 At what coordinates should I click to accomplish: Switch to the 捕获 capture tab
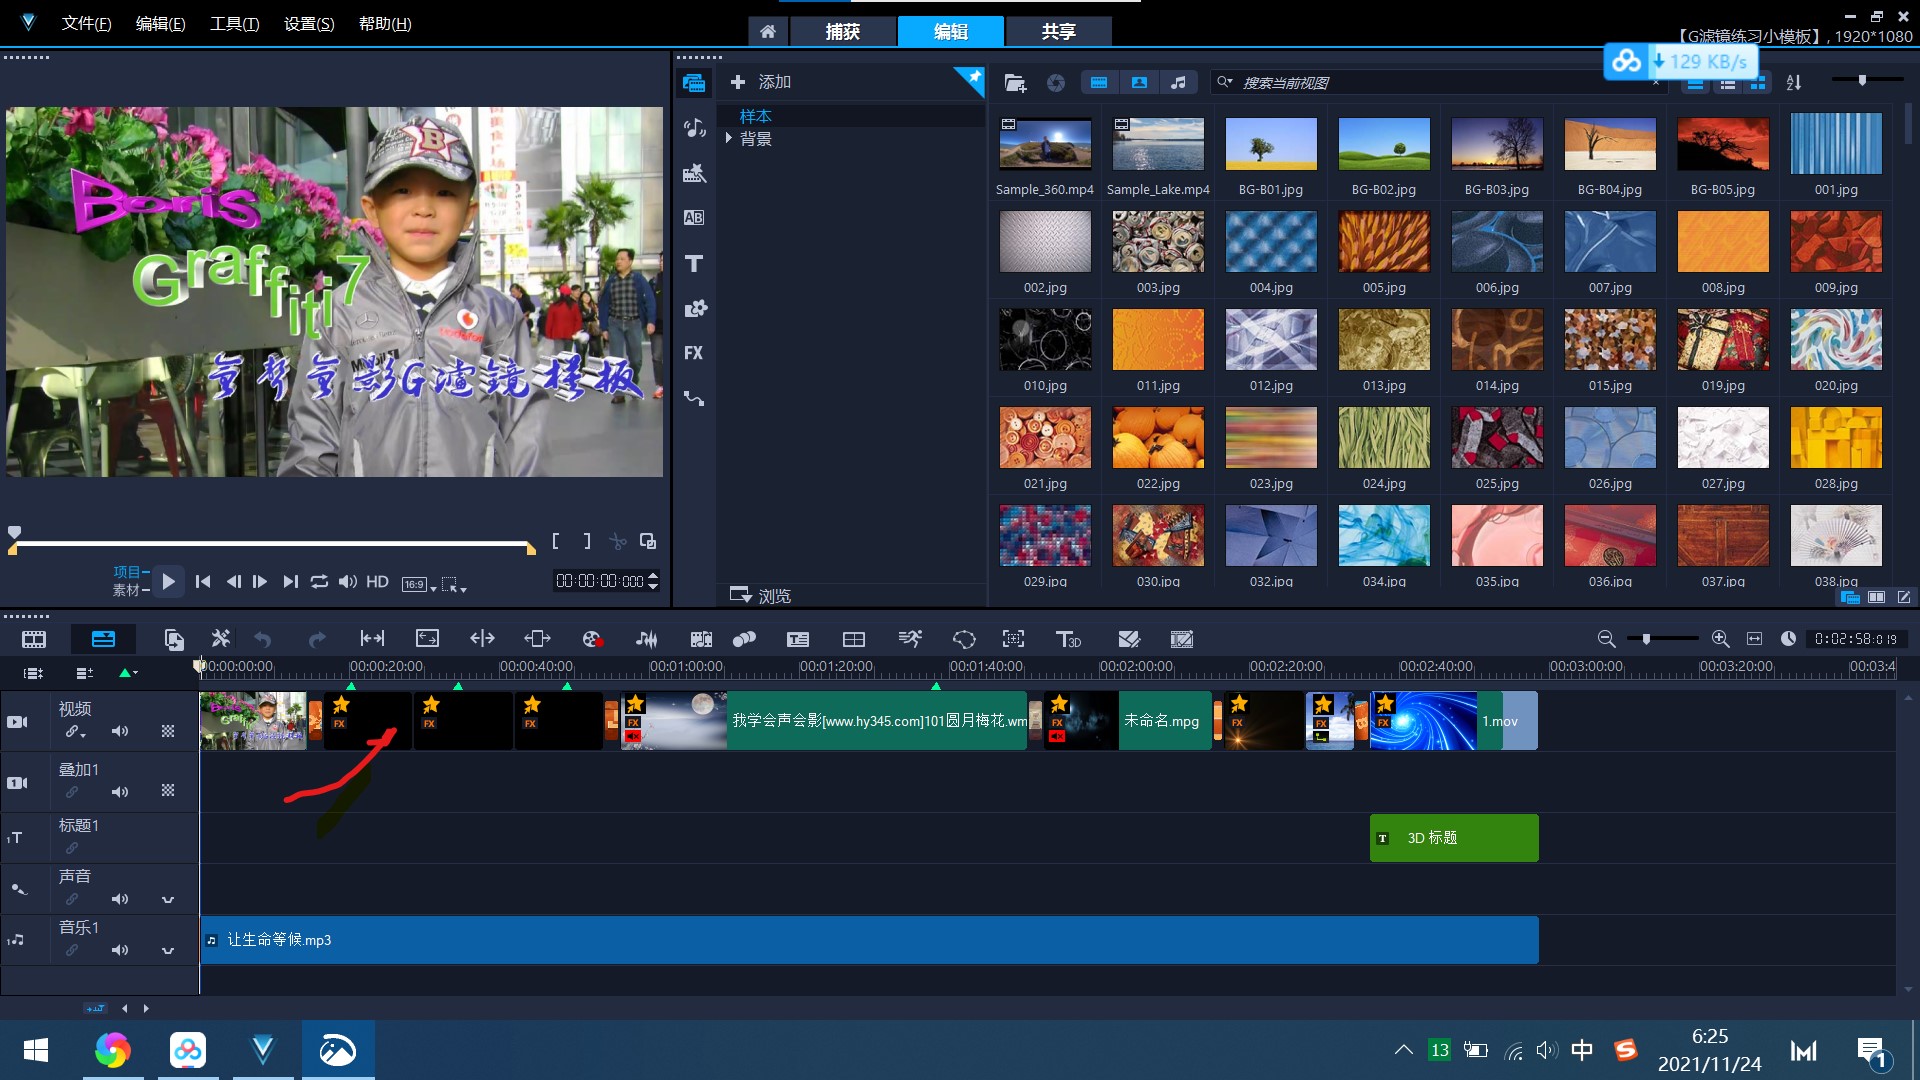[x=843, y=32]
